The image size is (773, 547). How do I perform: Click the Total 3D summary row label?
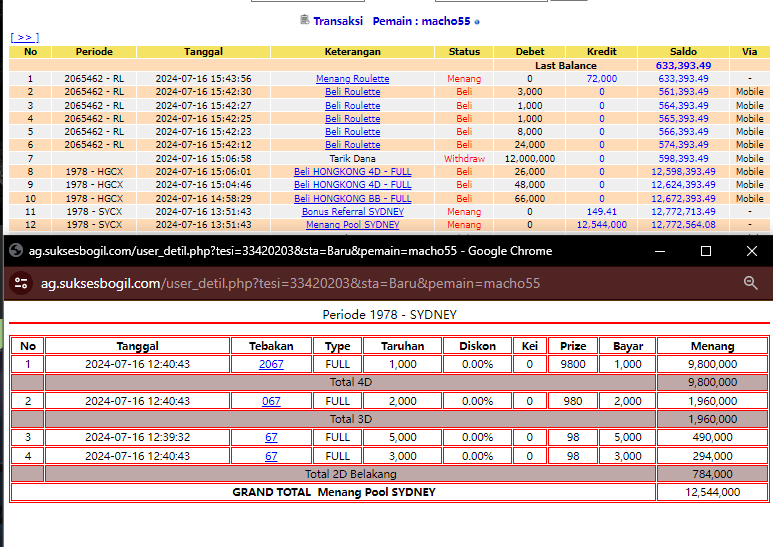(351, 419)
